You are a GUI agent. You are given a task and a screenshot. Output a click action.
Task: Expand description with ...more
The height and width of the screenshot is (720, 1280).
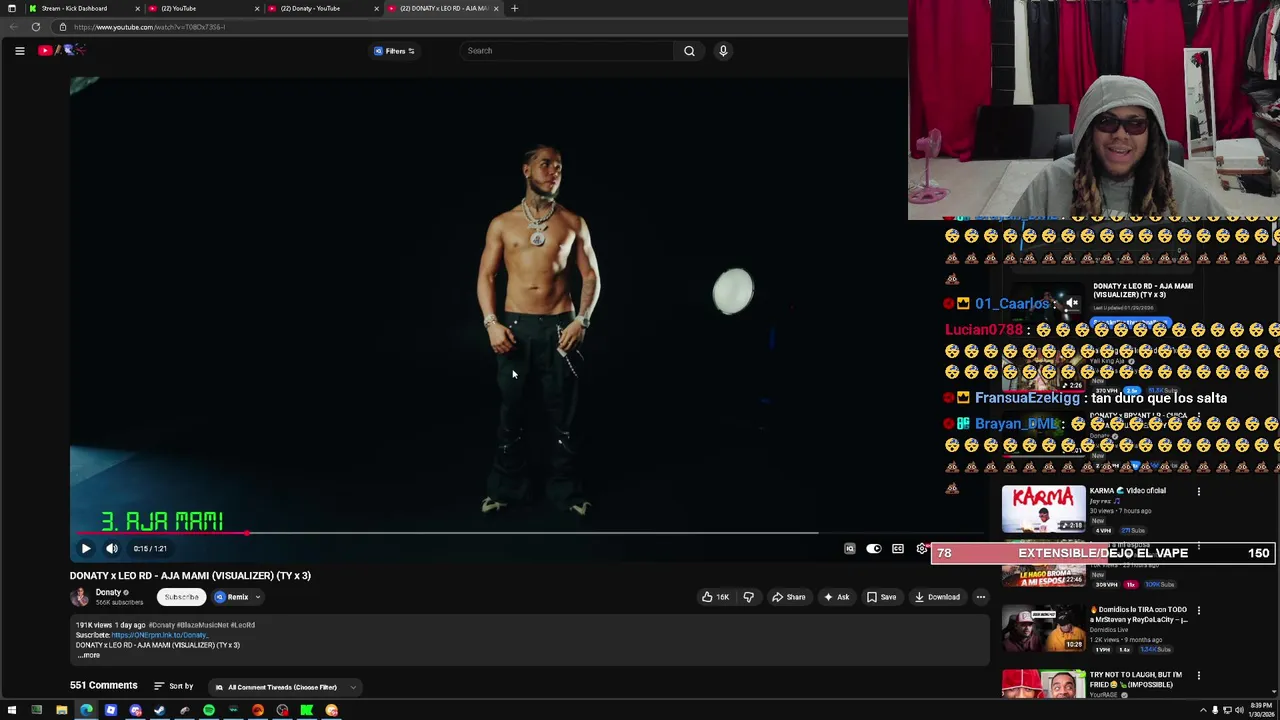click(89, 655)
